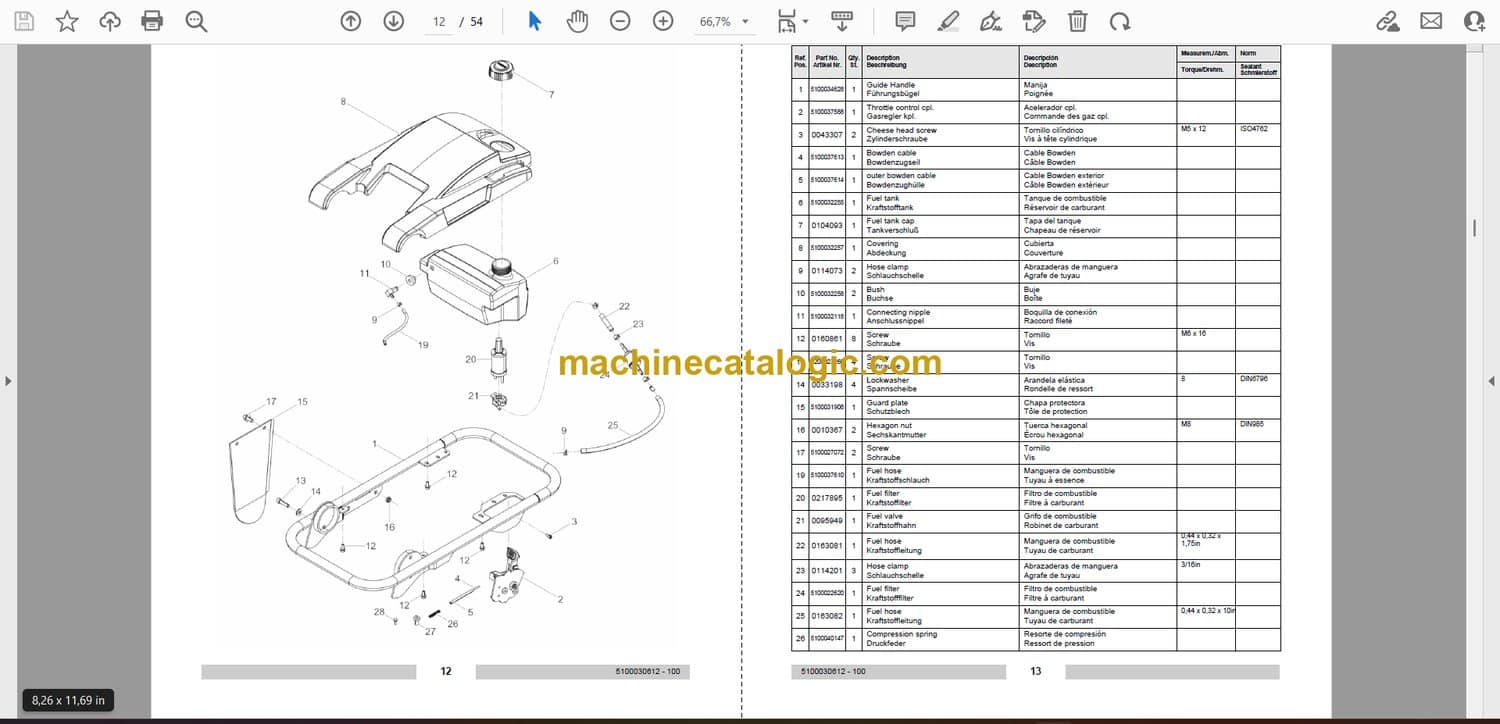This screenshot has height=724, width=1500.
Task: Select the highlight text pen tool
Action: point(949,21)
